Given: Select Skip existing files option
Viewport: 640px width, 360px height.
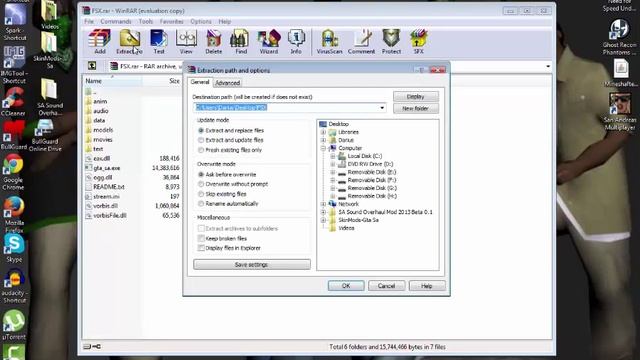Looking at the screenshot, I should point(222,194).
